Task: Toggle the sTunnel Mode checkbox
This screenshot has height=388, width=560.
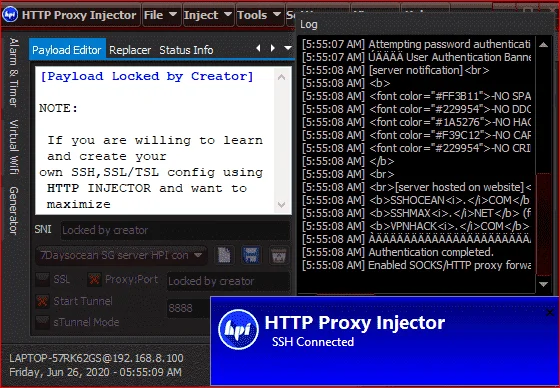Action: coord(42,322)
